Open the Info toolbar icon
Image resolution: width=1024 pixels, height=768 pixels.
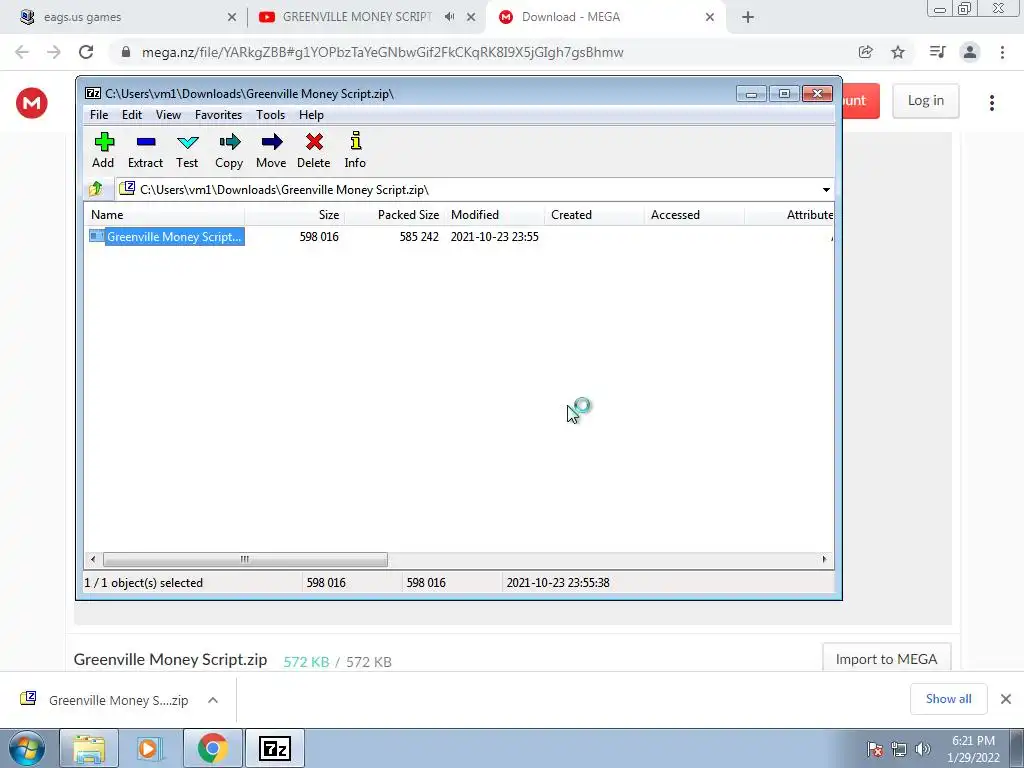(x=355, y=151)
